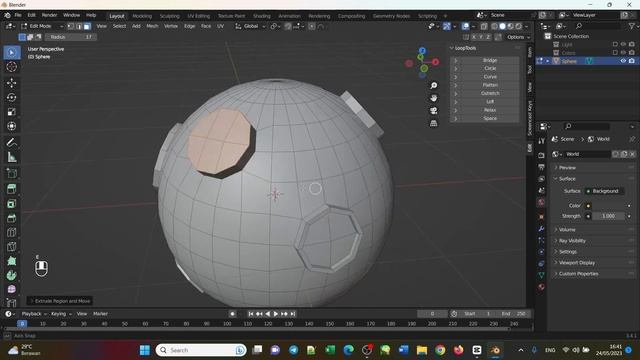Select the Loop Cut tool

click(x=12, y=232)
